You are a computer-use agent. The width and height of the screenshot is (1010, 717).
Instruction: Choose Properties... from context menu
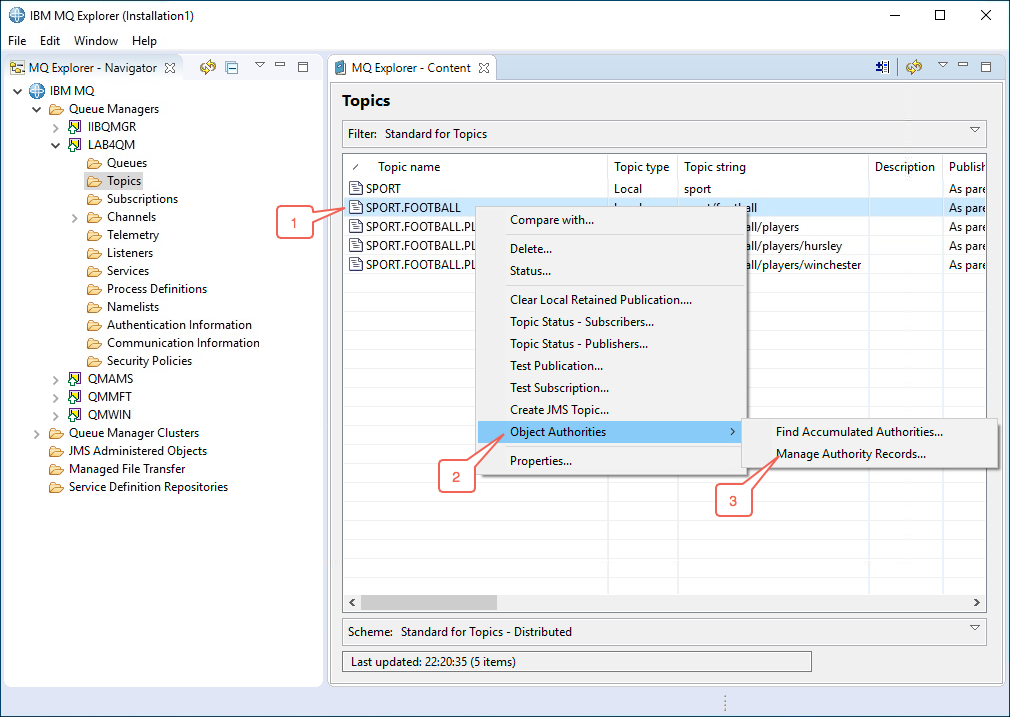(611, 461)
